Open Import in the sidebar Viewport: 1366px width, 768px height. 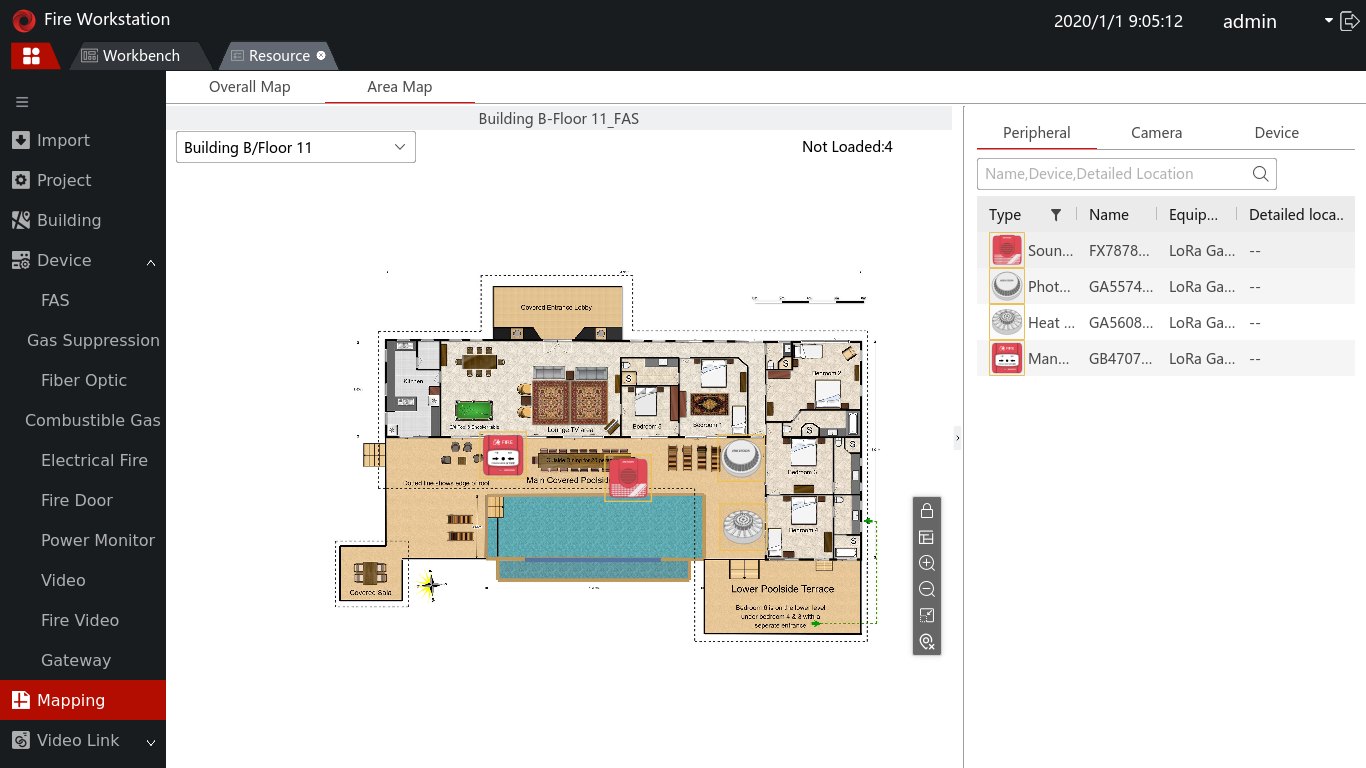[83, 141]
